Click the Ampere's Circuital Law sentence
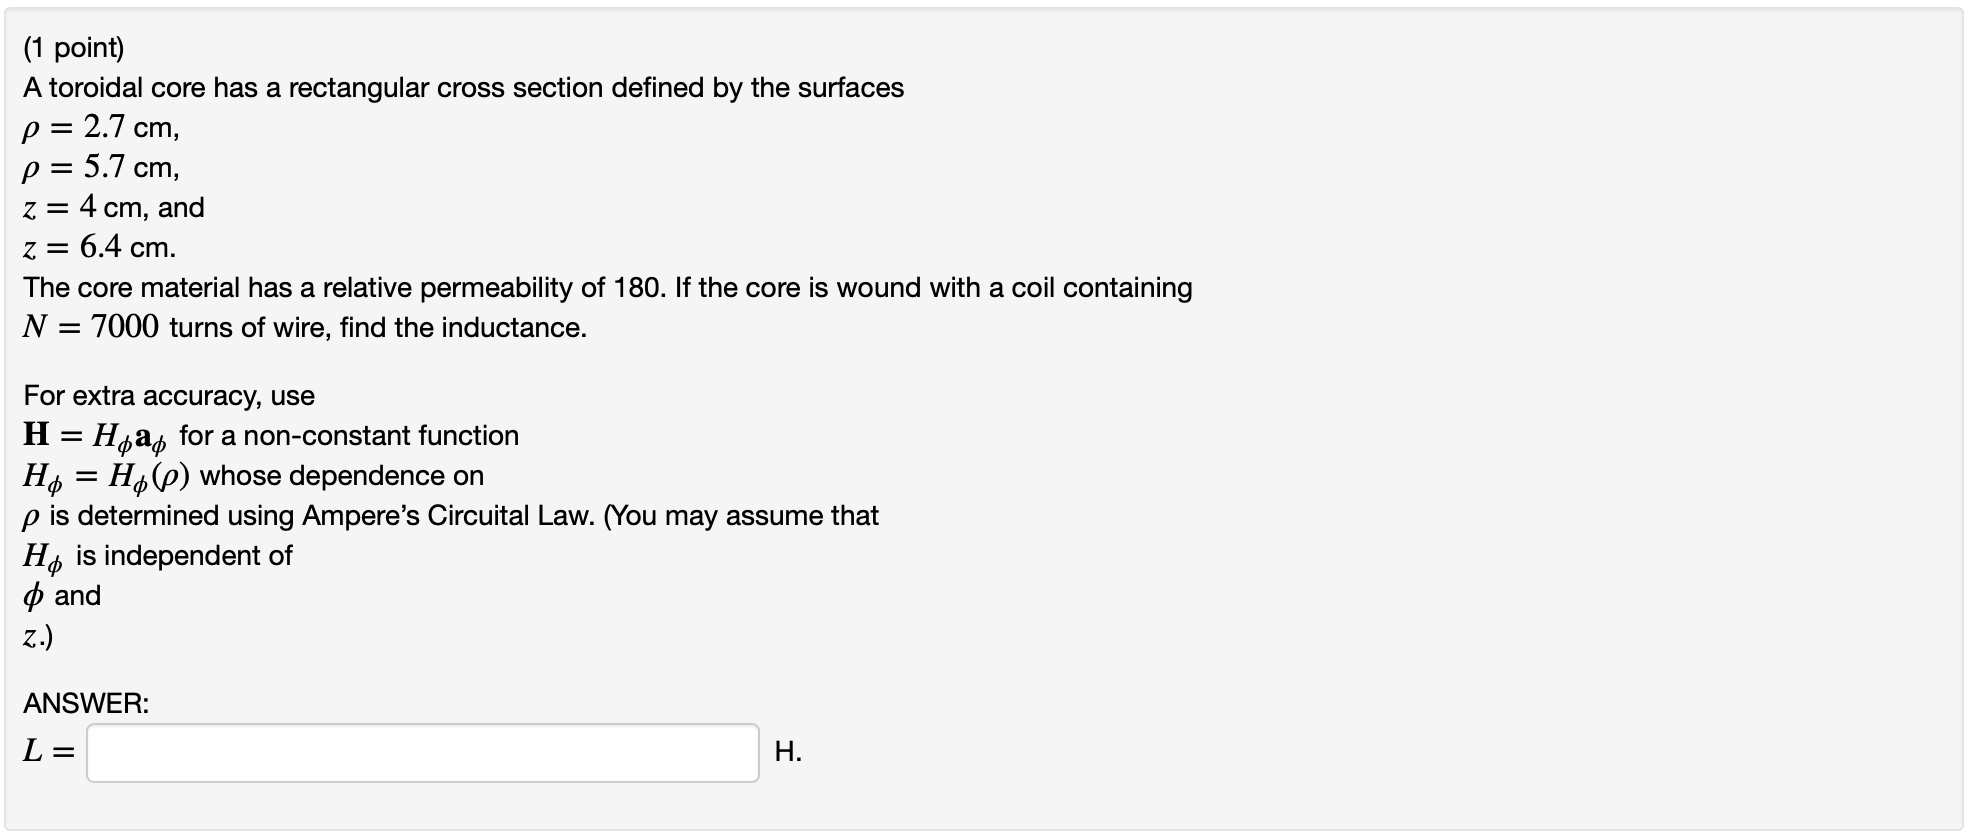Screen dimensions: 1974x838 pos(450,516)
